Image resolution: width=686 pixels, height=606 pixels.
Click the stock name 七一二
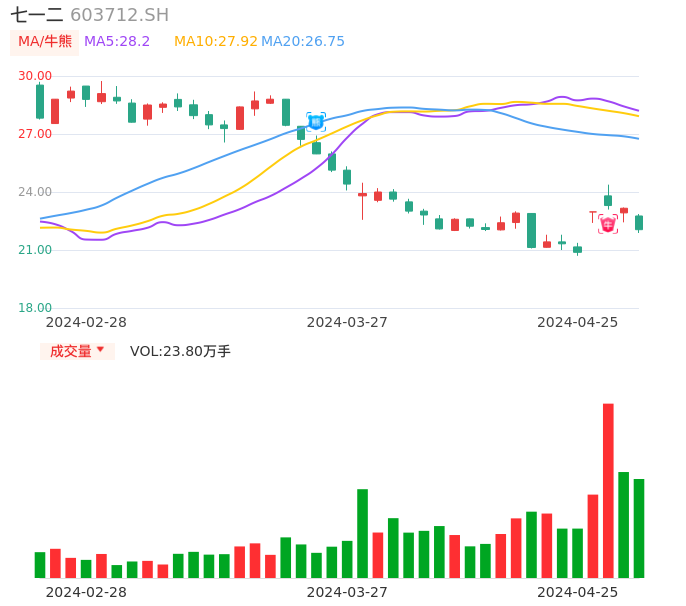37,15
